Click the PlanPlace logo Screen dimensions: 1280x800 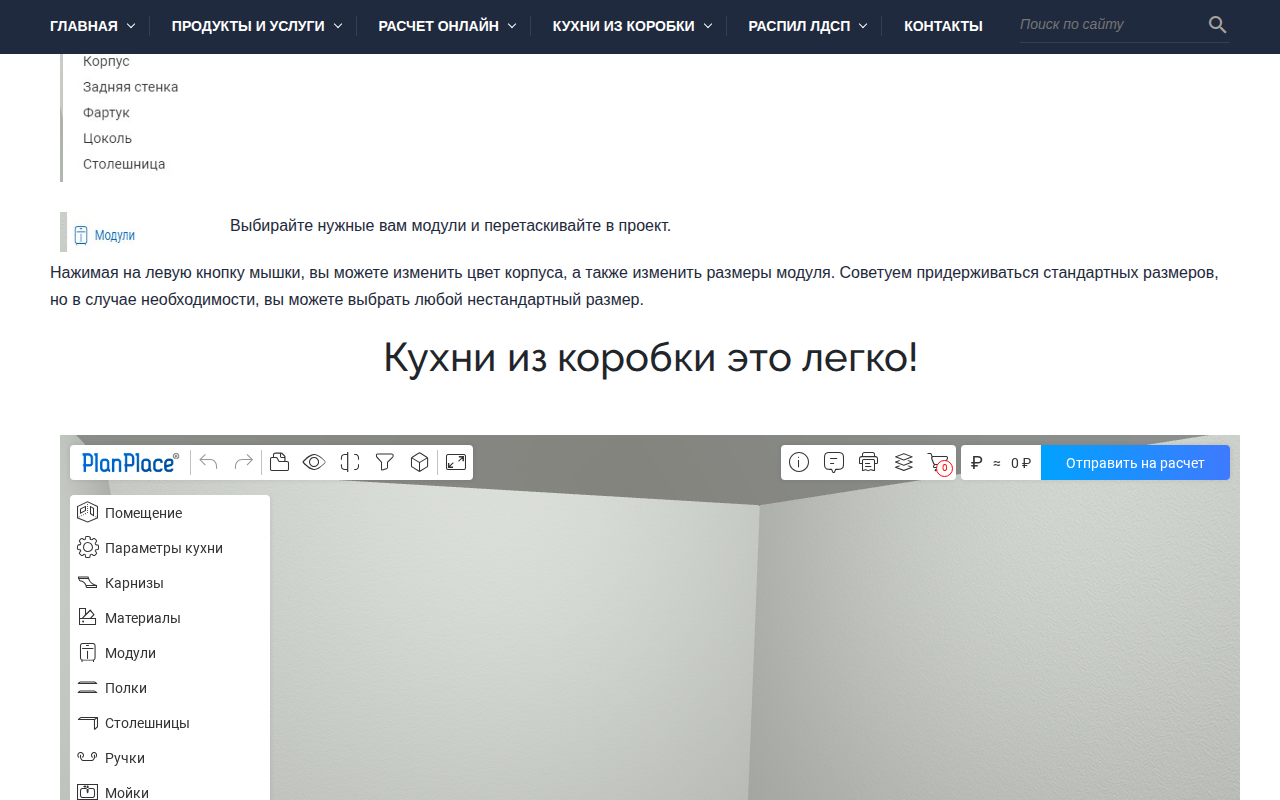click(x=130, y=462)
